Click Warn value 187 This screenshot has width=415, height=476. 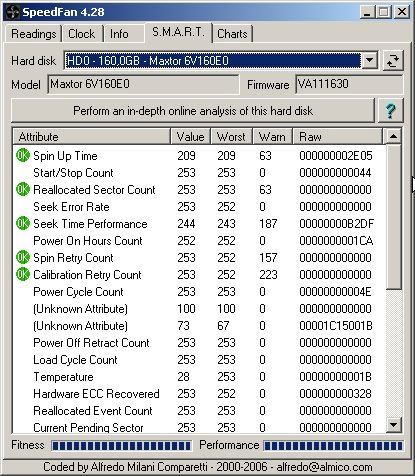click(268, 223)
